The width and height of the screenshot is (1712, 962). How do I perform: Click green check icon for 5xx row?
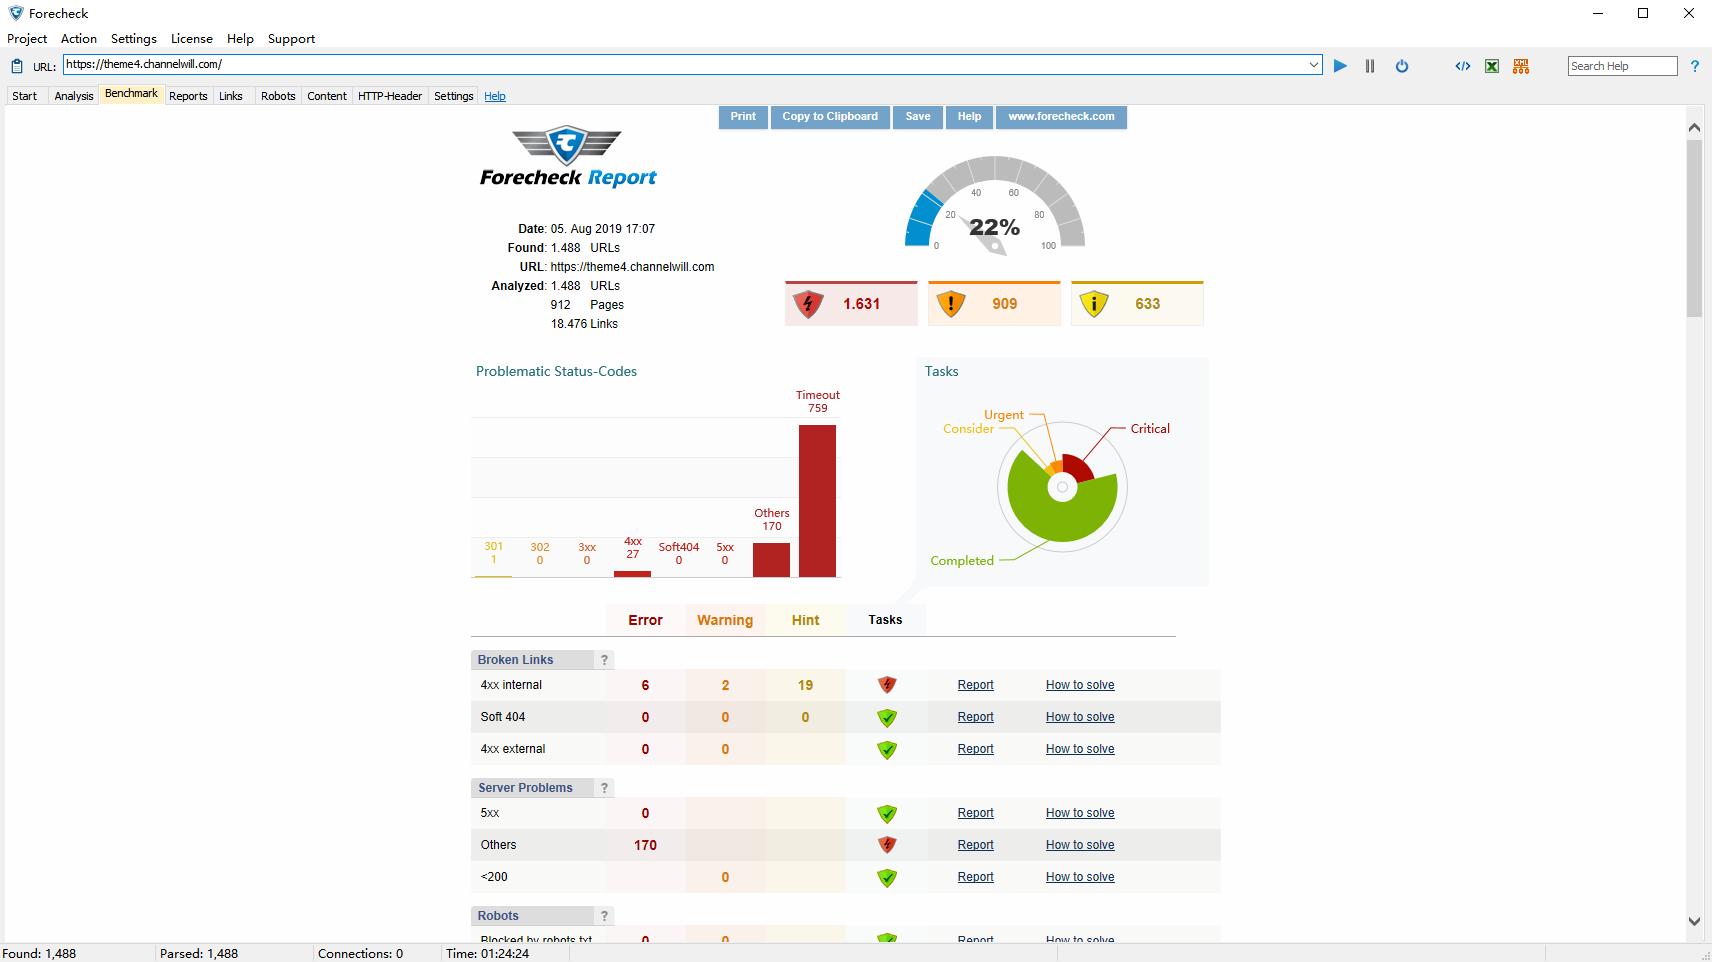tap(886, 813)
